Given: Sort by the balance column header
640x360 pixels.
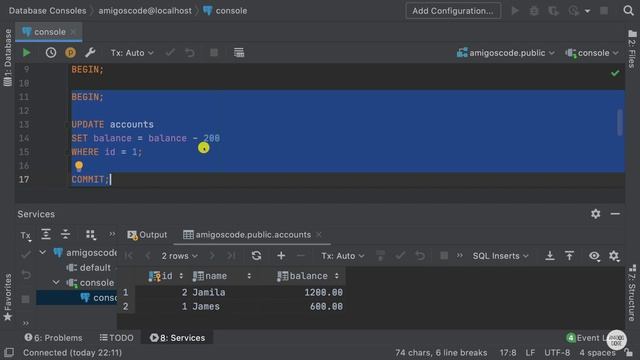Looking at the screenshot, I should [x=308, y=276].
